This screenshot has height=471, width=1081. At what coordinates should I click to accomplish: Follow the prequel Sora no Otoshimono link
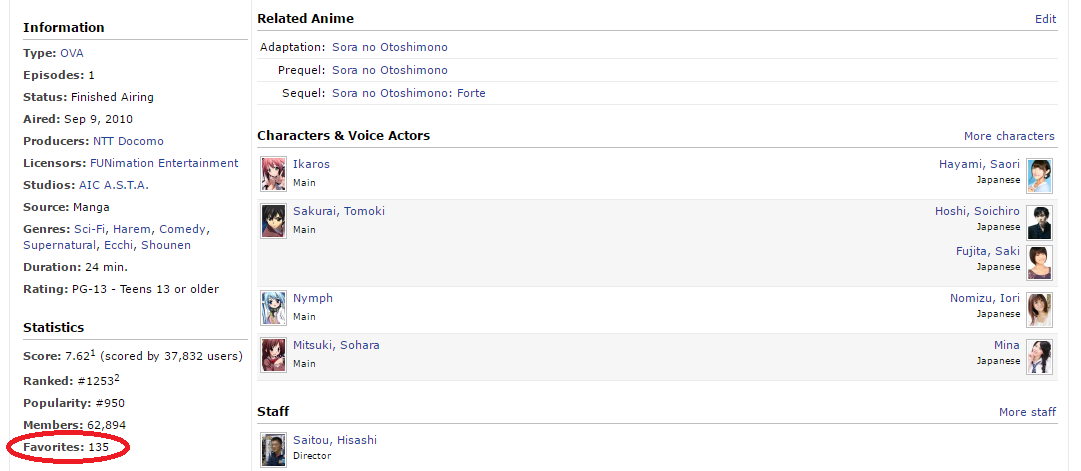(x=390, y=70)
